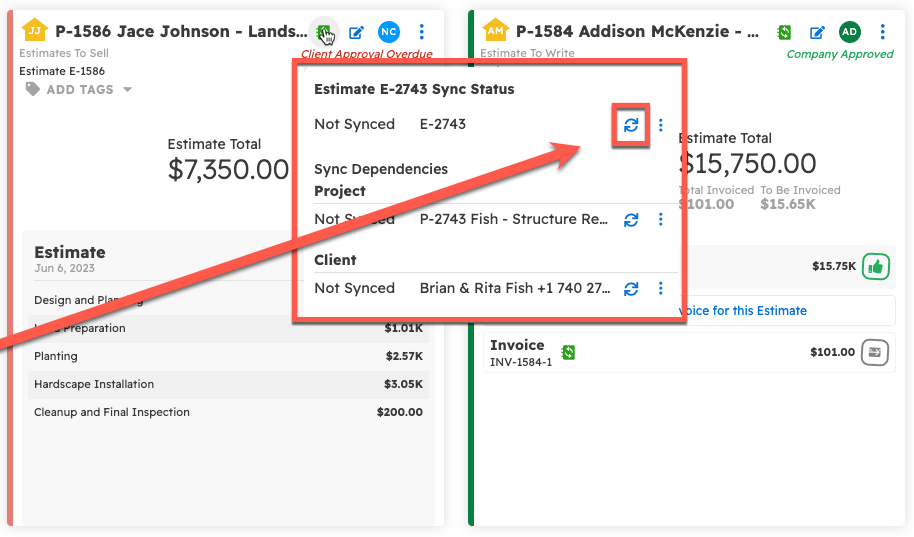The height and width of the screenshot is (537, 914).
Task: Open the three-dot menu on the P-1584 card
Action: click(882, 32)
